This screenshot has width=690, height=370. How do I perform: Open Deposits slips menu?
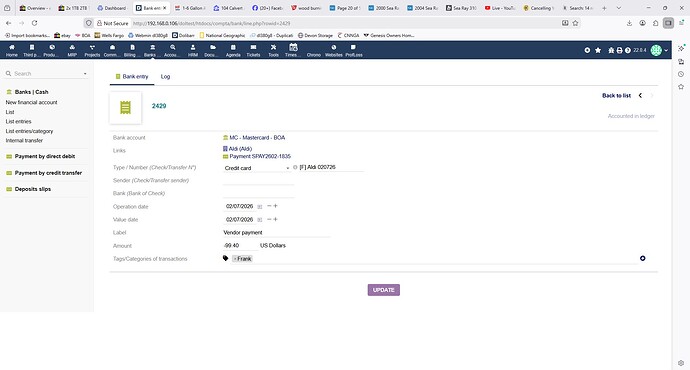(x=33, y=189)
